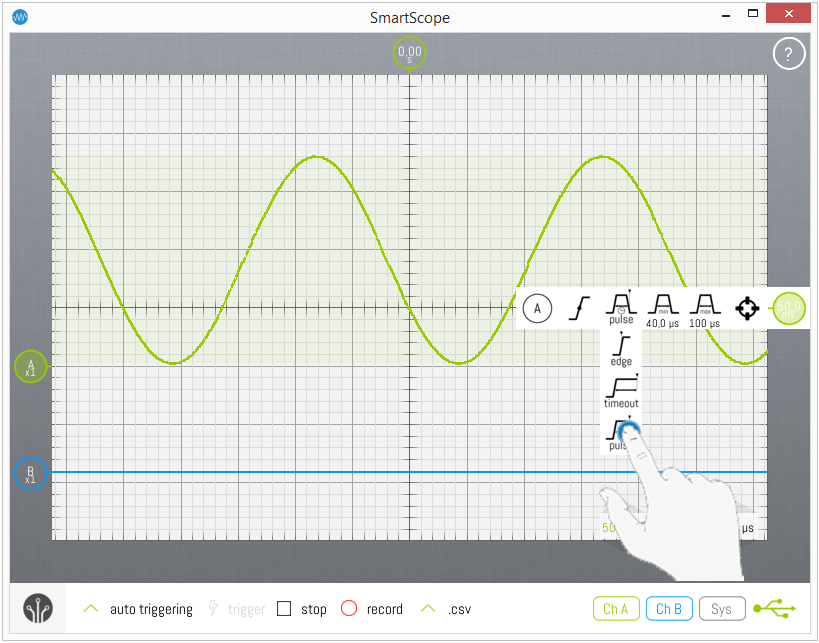Click the rising edge direction icon
The image size is (819, 643).
(x=579, y=308)
